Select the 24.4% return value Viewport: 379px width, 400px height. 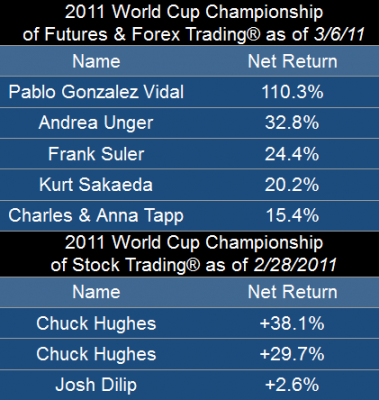292,154
